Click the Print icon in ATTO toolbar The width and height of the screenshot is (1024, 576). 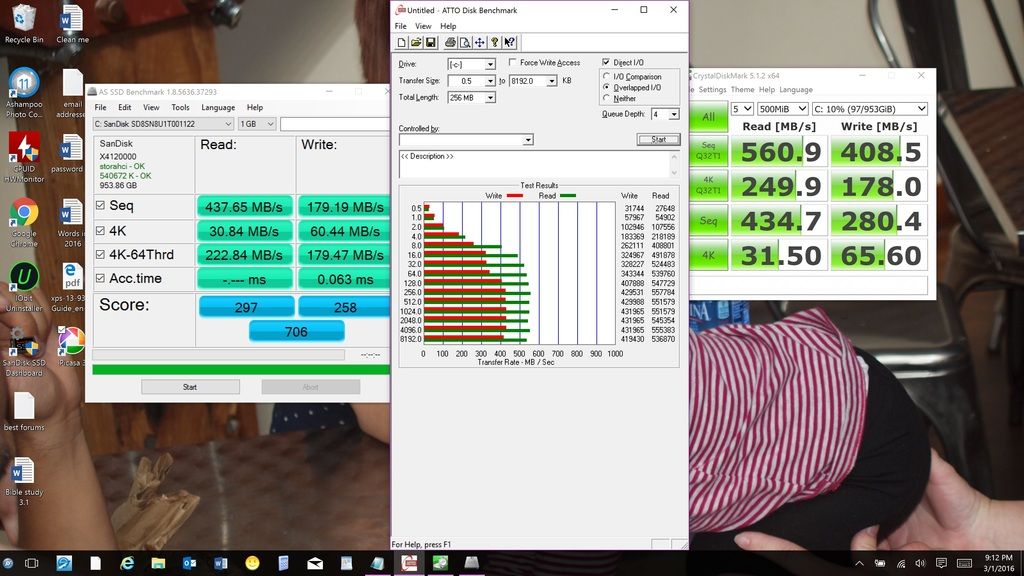coord(450,42)
